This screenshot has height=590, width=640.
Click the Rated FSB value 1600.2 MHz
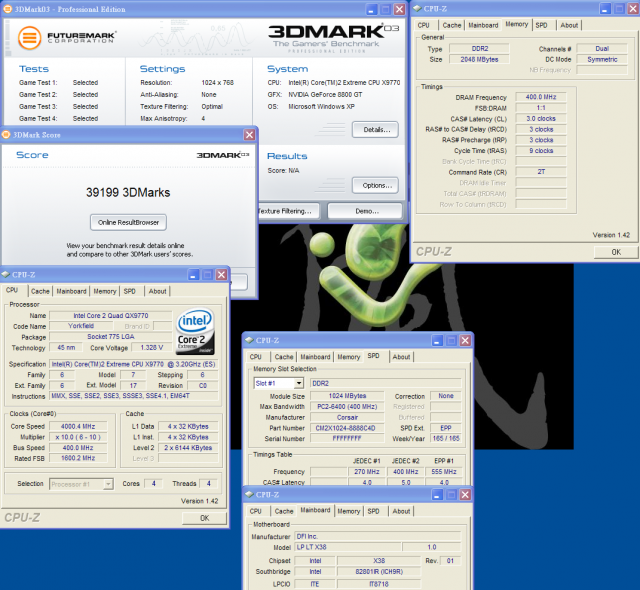click(x=78, y=458)
